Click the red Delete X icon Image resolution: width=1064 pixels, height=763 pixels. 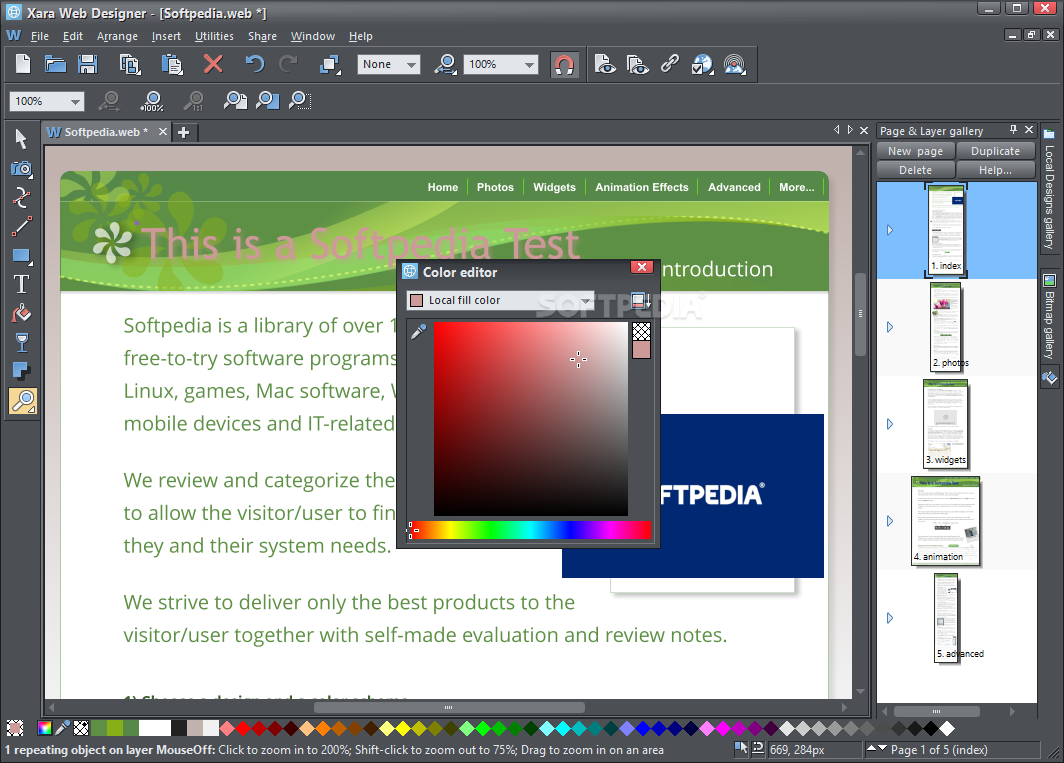tap(213, 64)
